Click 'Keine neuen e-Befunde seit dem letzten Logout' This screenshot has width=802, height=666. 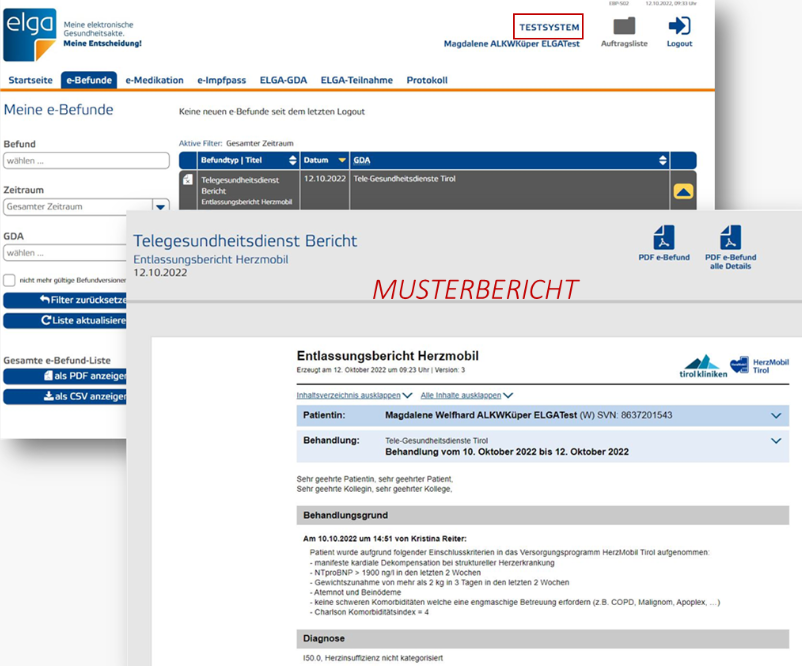click(272, 112)
